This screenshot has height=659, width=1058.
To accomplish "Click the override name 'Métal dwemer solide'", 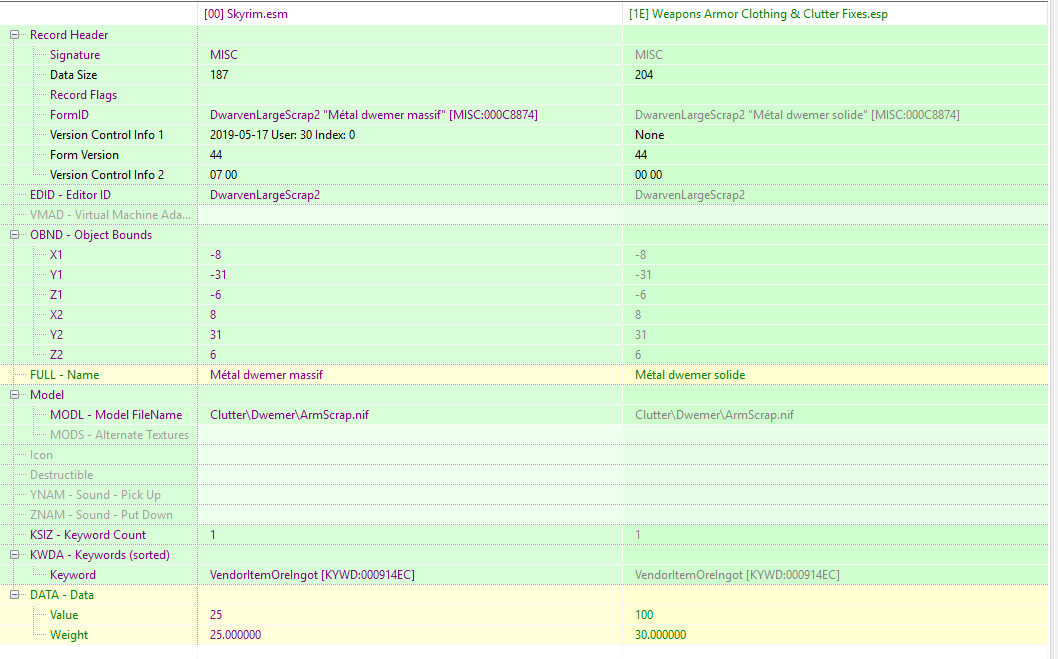I will click(x=690, y=375).
